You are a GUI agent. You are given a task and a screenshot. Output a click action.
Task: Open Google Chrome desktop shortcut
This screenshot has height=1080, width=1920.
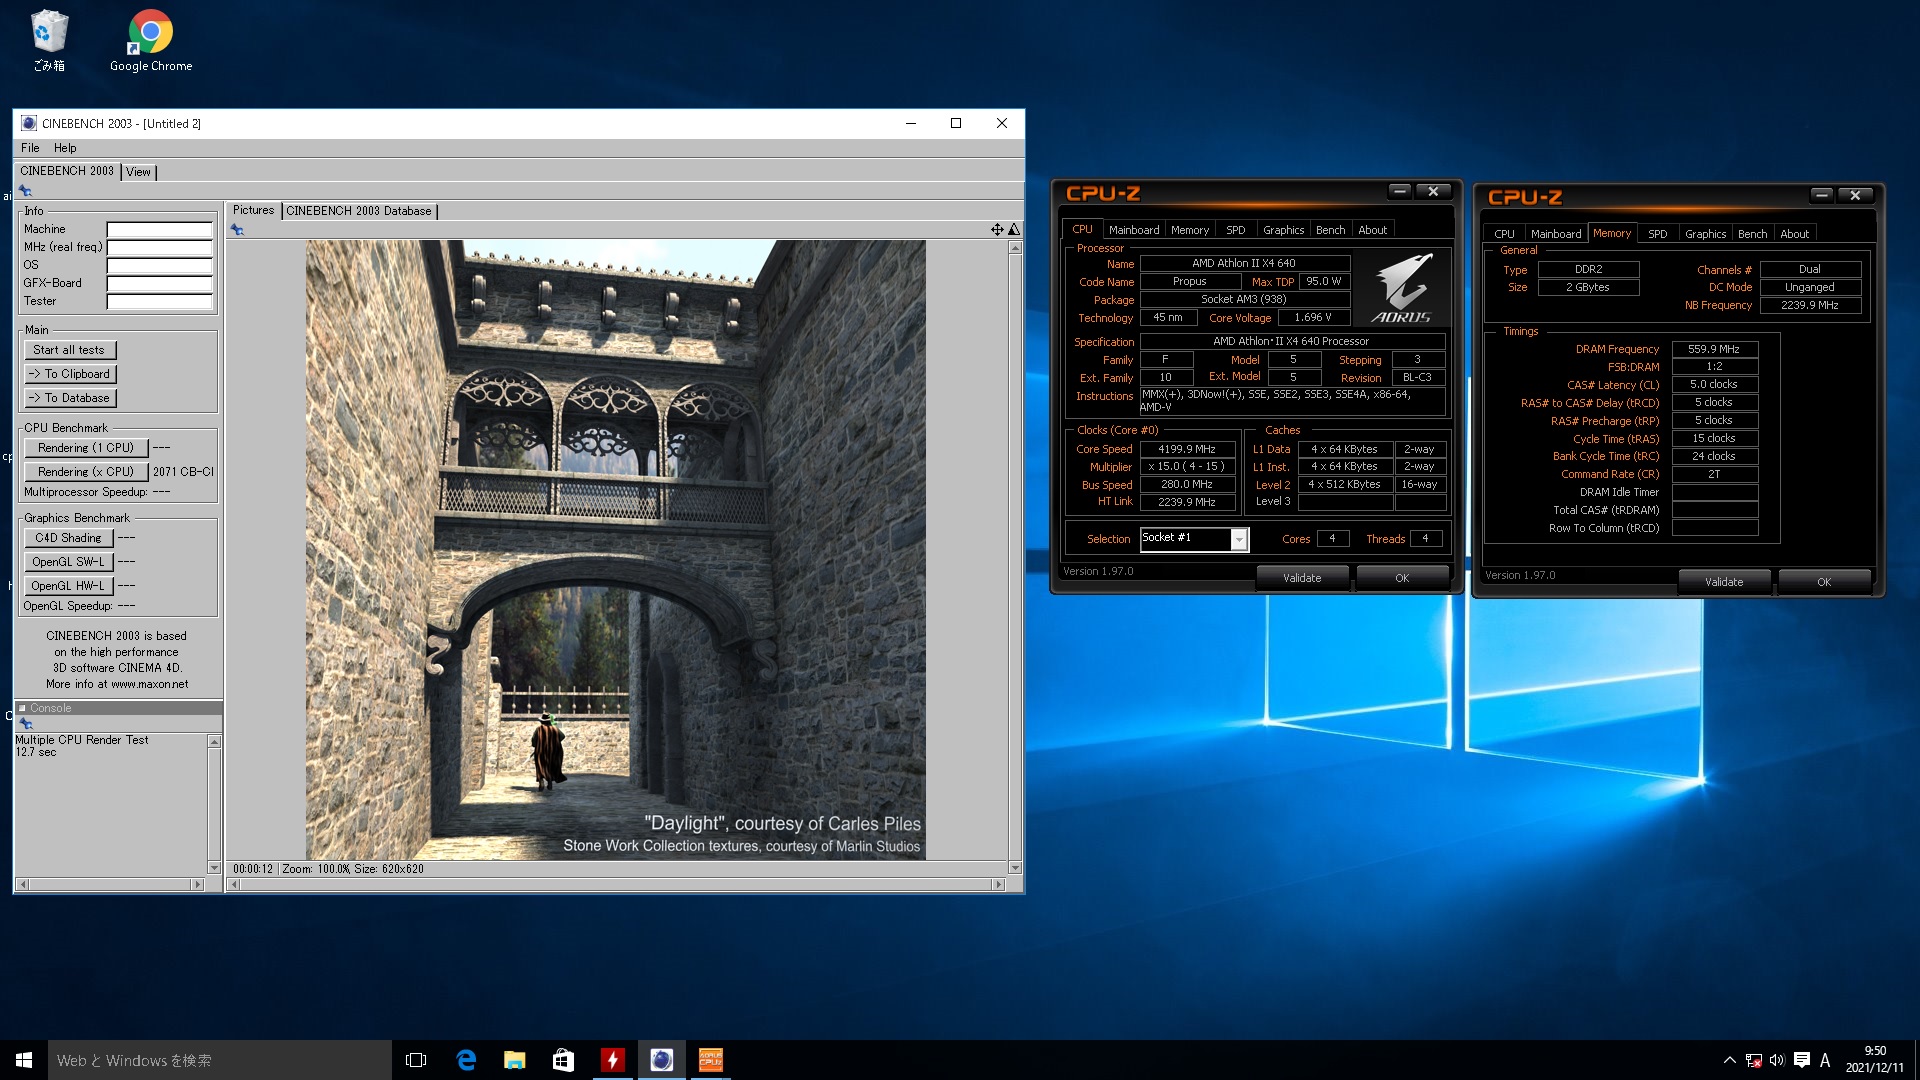coord(151,41)
